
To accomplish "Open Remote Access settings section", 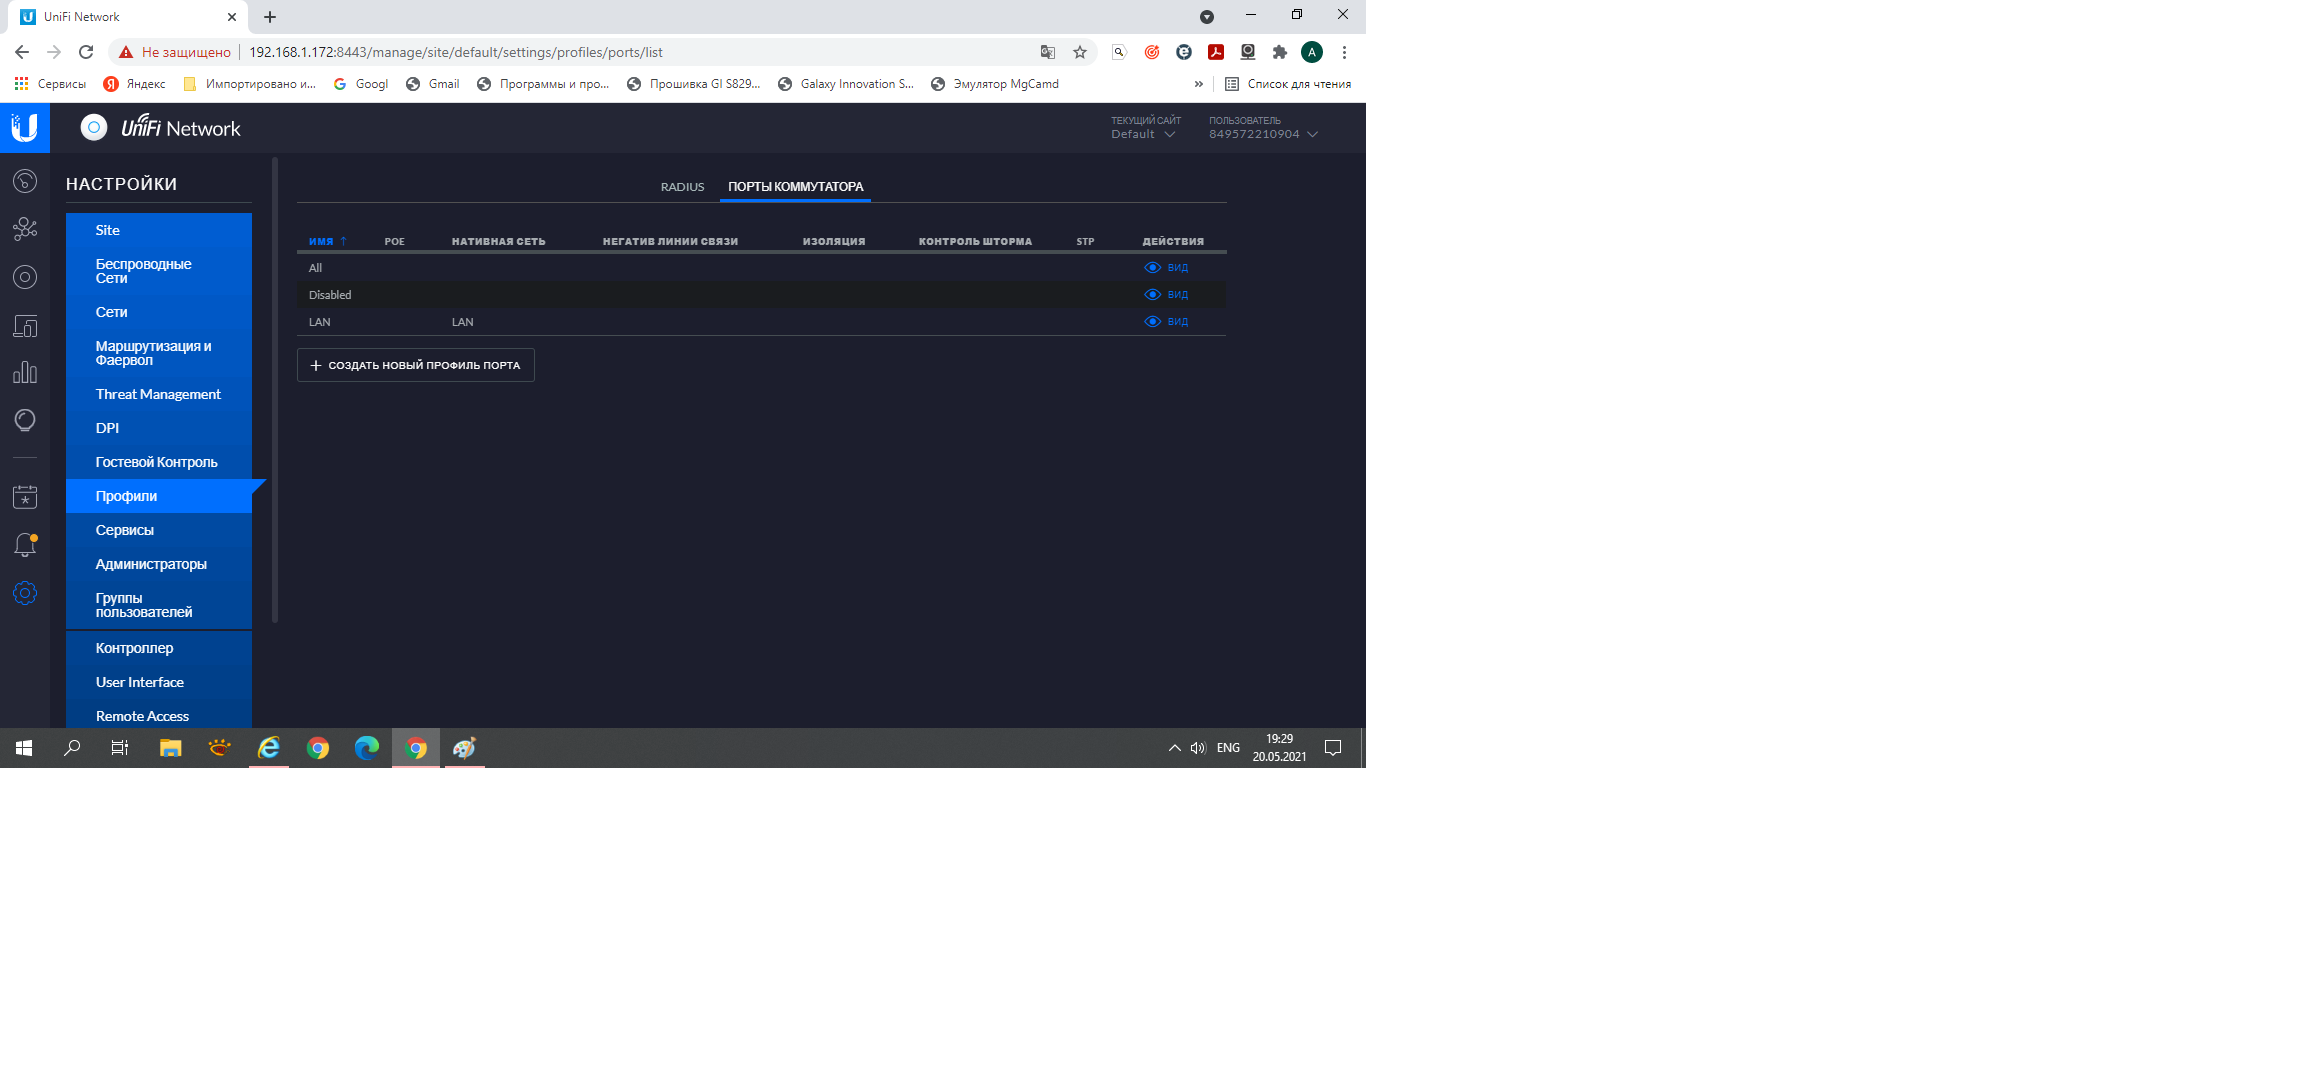I will 159,716.
